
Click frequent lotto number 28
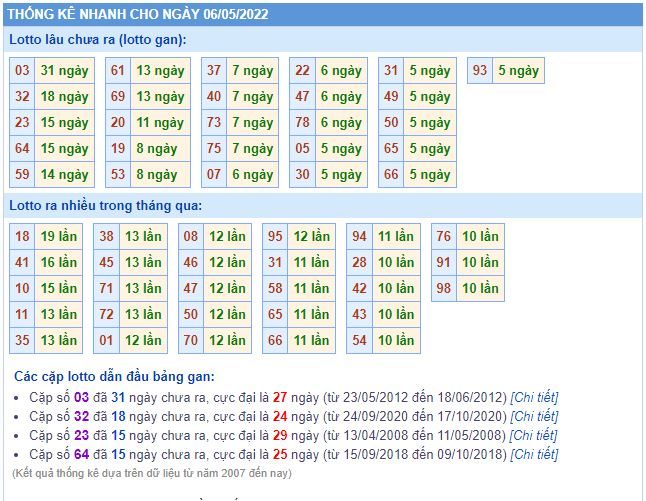[359, 262]
